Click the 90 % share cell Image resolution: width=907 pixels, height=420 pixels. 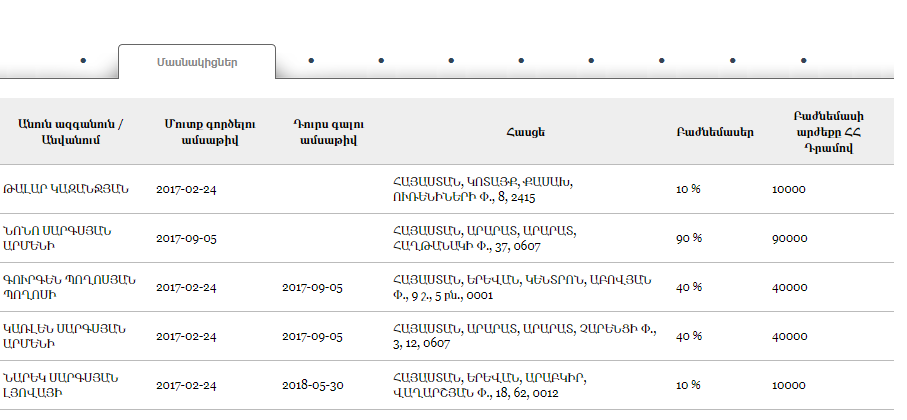click(x=688, y=238)
